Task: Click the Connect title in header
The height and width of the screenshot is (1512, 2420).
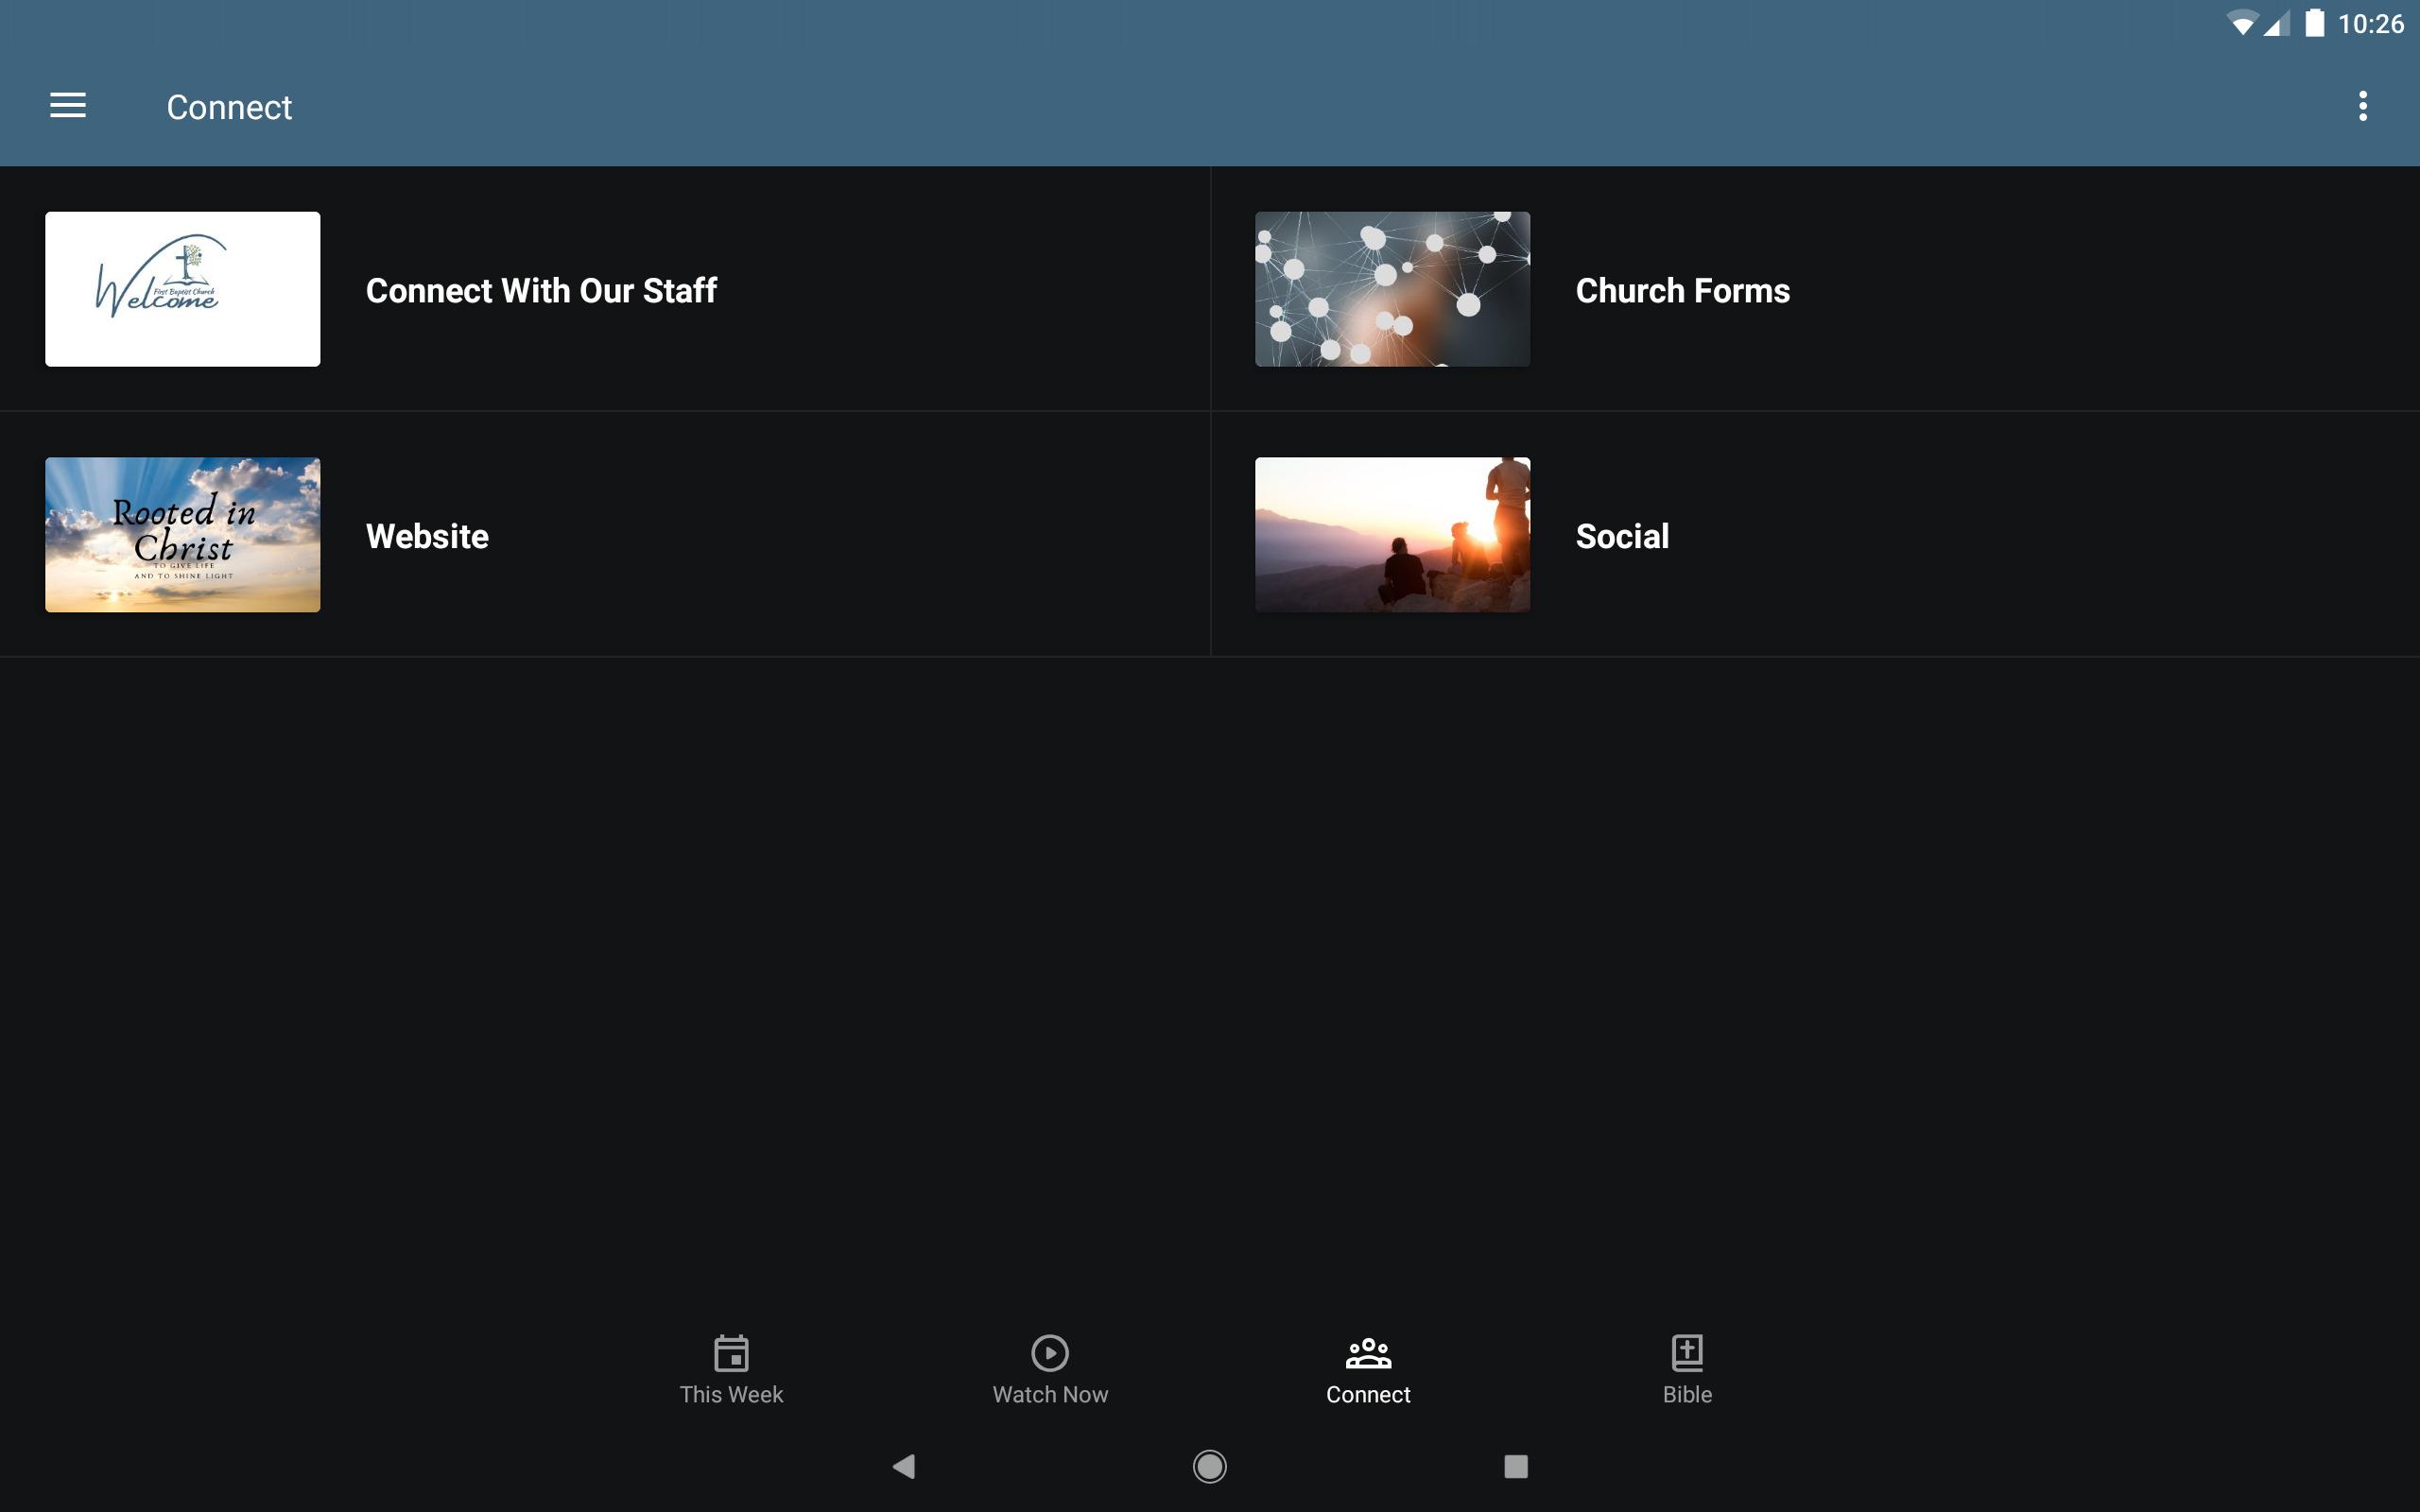Action: tap(229, 107)
